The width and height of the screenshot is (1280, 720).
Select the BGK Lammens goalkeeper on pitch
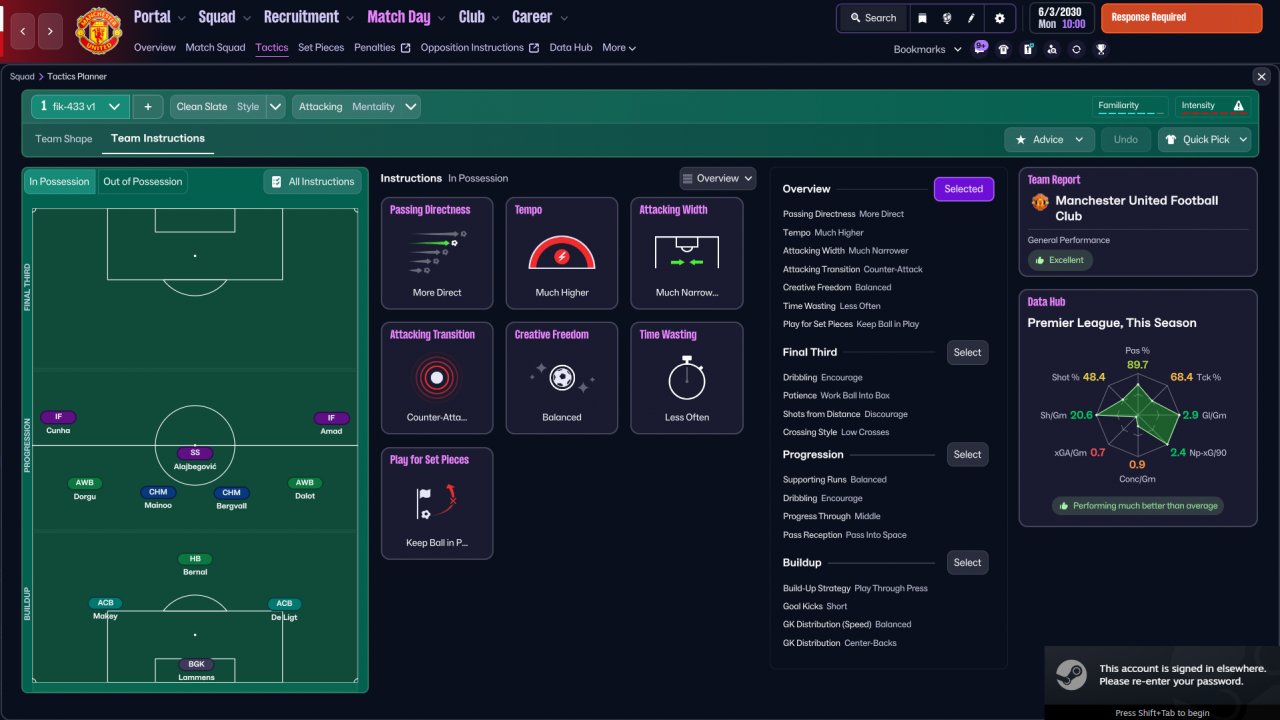tap(195, 670)
